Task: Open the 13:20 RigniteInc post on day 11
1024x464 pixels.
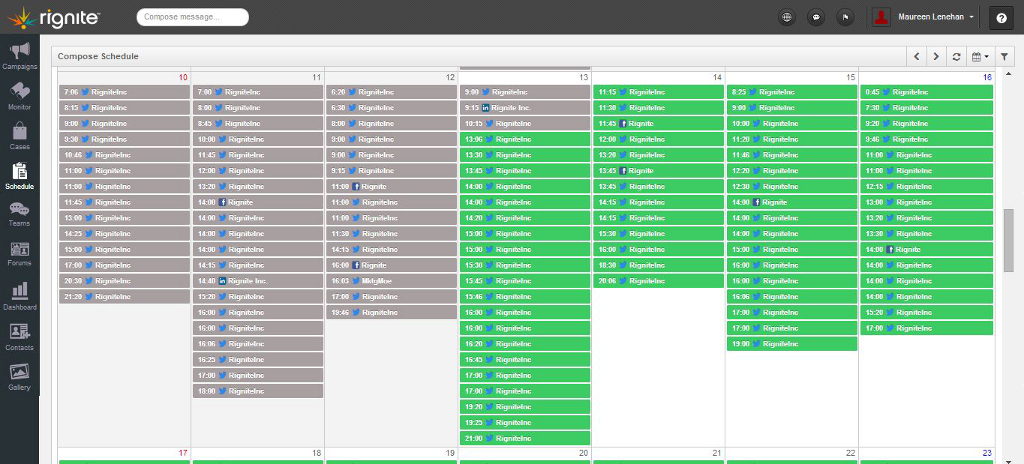Action: [258, 187]
